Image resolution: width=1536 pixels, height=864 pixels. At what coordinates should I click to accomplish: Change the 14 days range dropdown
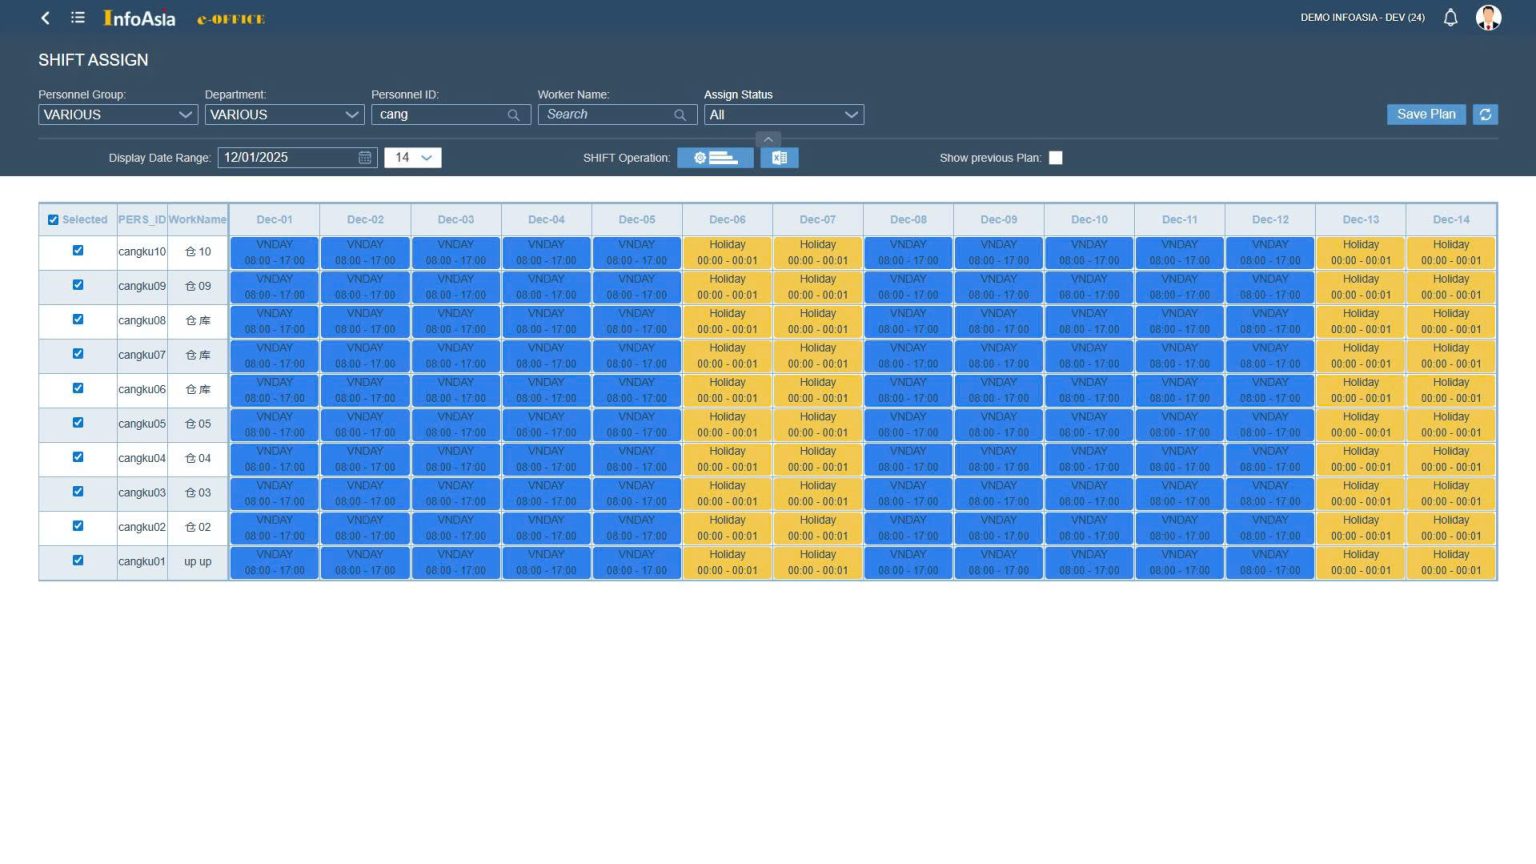pos(413,158)
